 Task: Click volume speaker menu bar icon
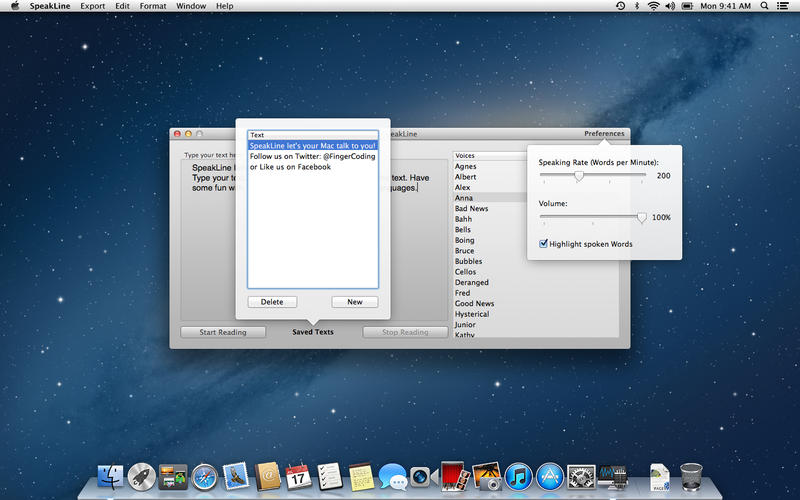670,6
